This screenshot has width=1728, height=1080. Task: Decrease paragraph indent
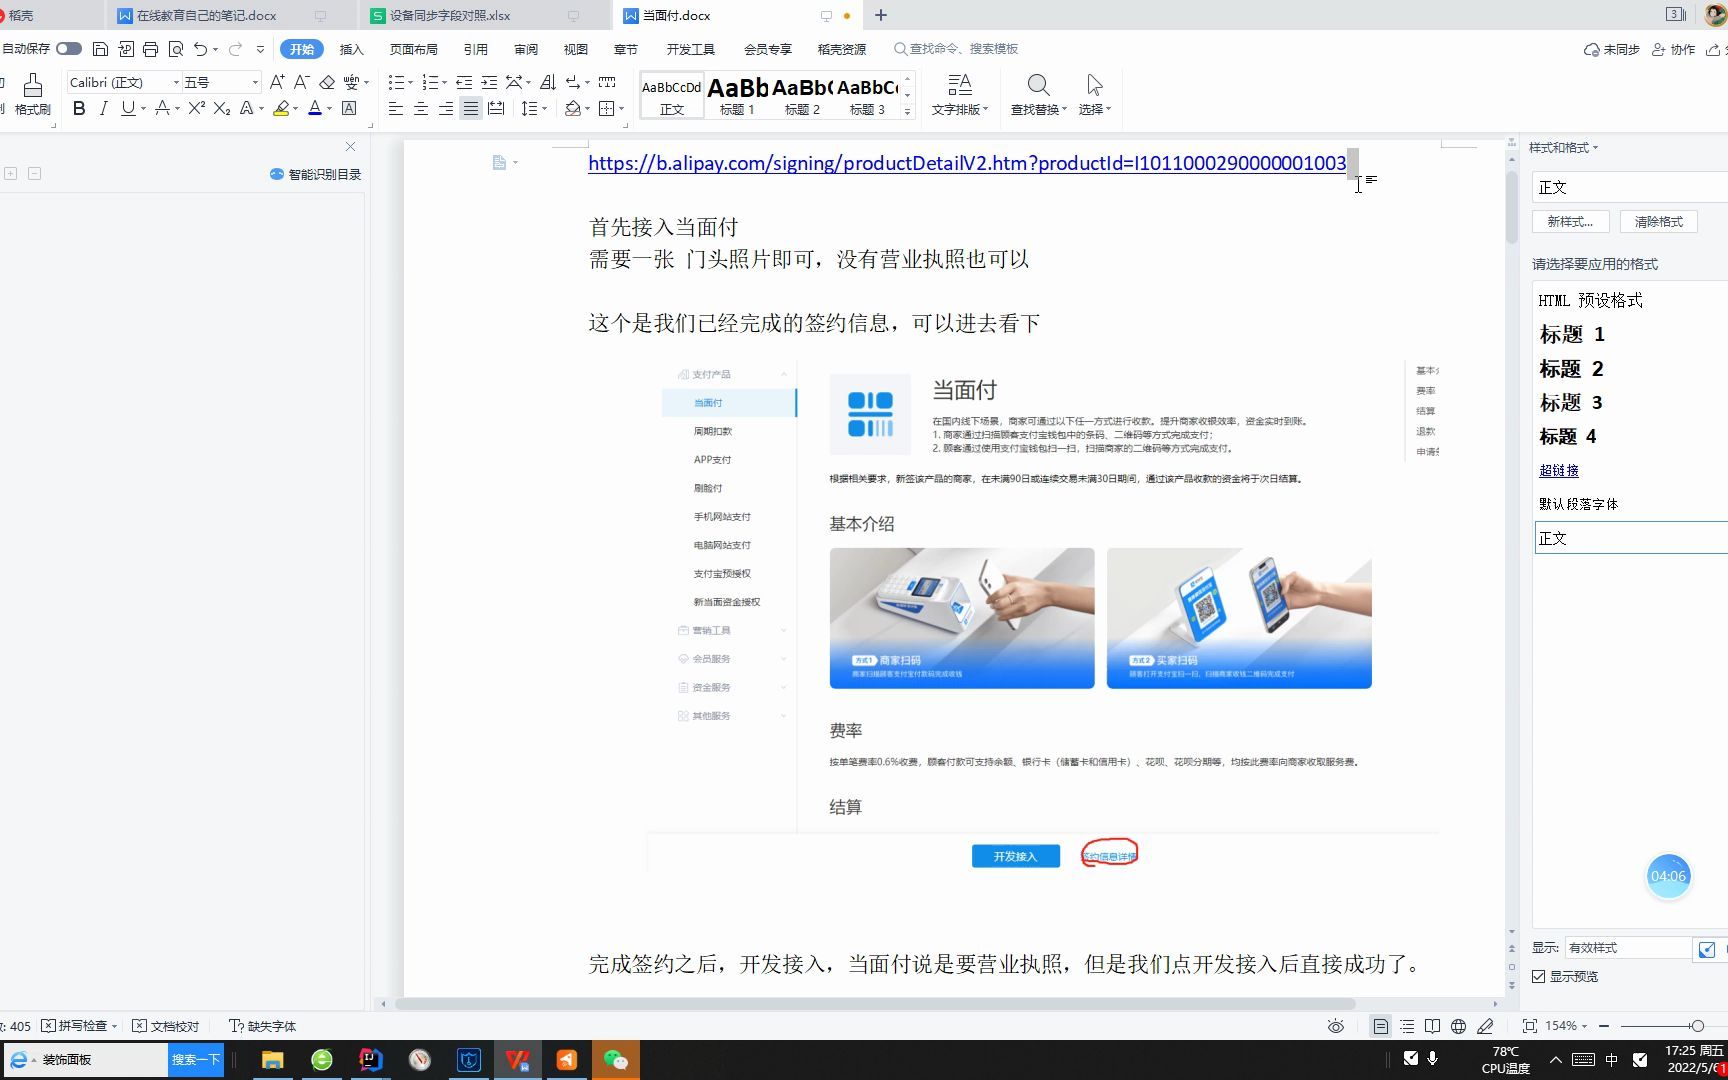click(464, 82)
